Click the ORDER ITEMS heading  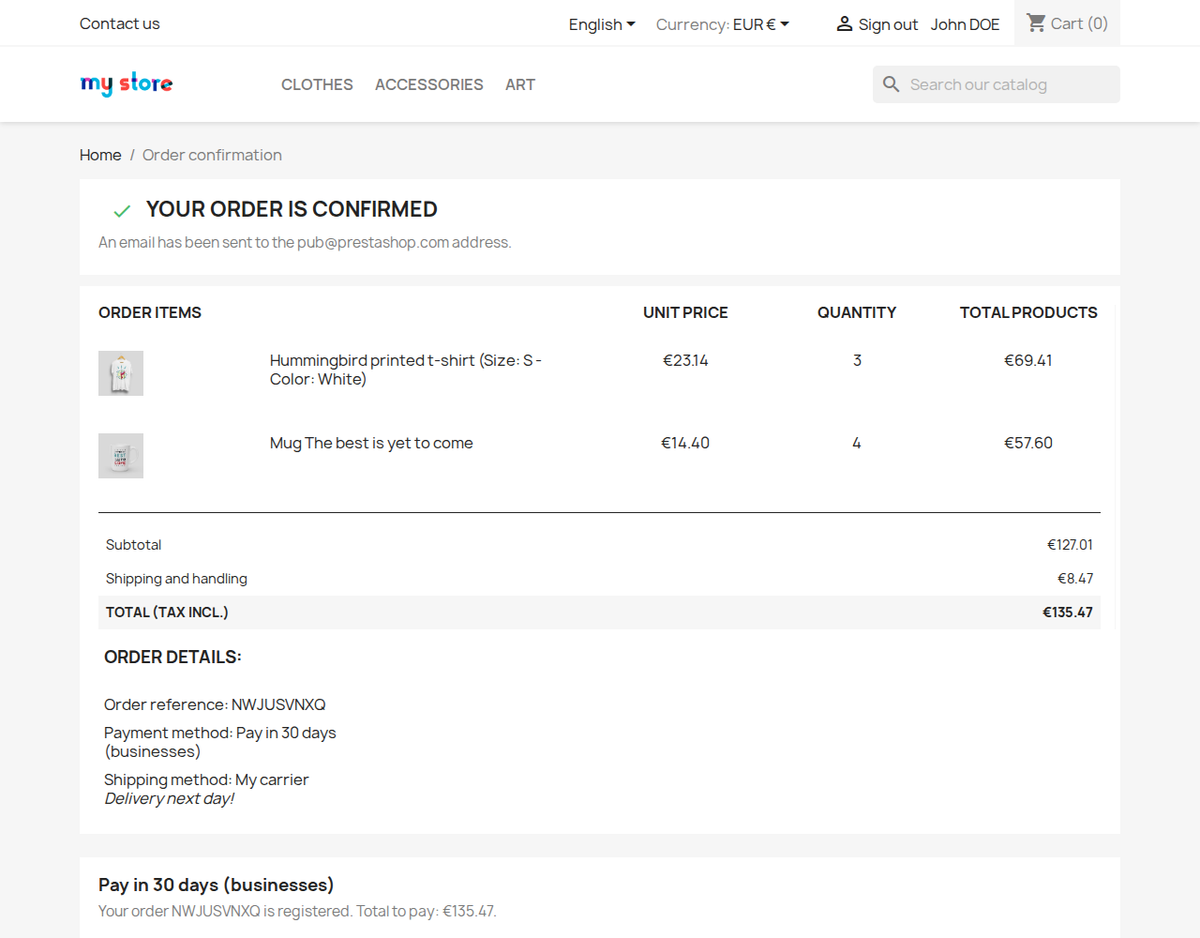pos(150,313)
